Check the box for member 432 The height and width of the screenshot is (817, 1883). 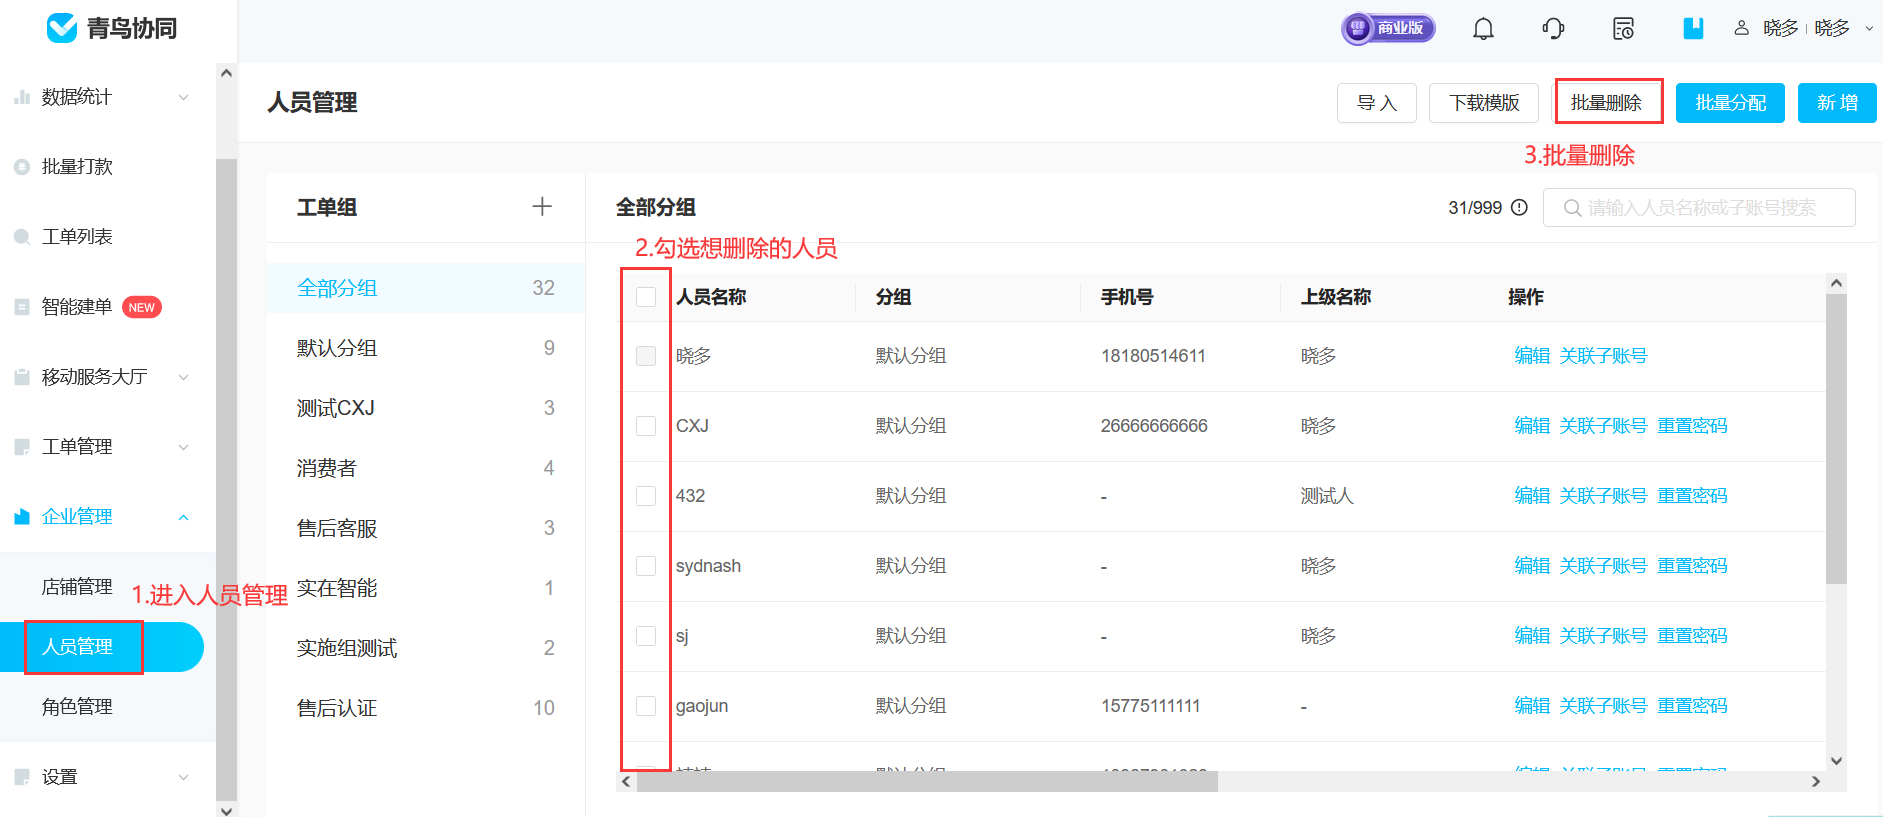coord(646,496)
